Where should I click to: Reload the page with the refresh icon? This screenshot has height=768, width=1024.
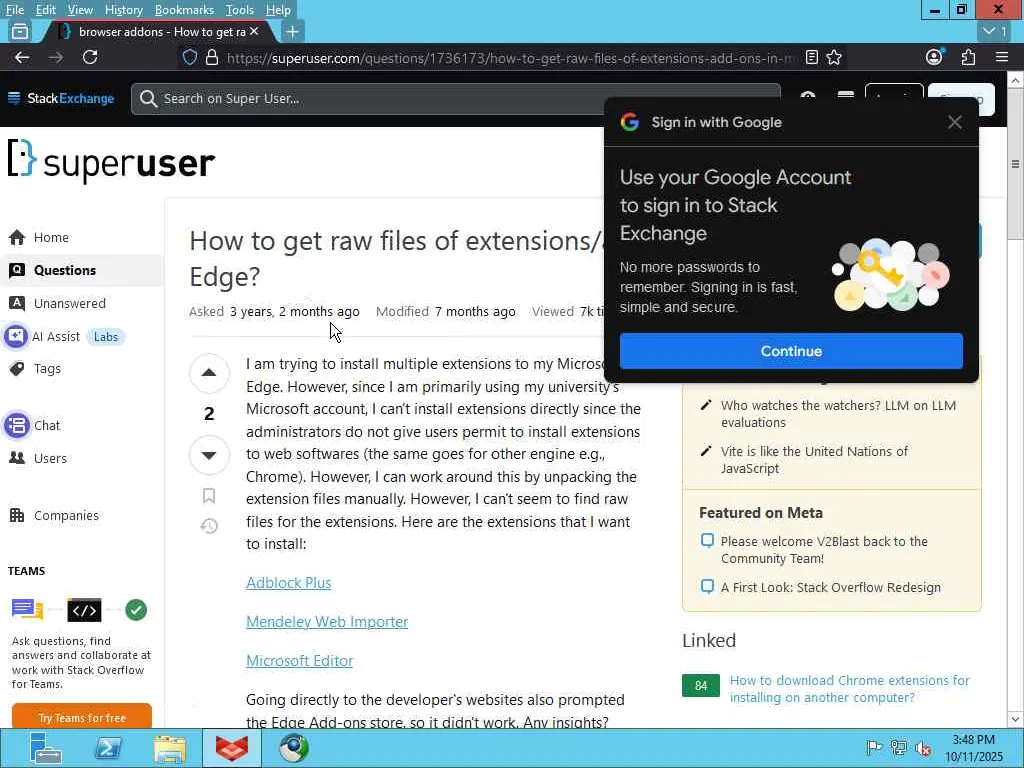click(x=90, y=57)
